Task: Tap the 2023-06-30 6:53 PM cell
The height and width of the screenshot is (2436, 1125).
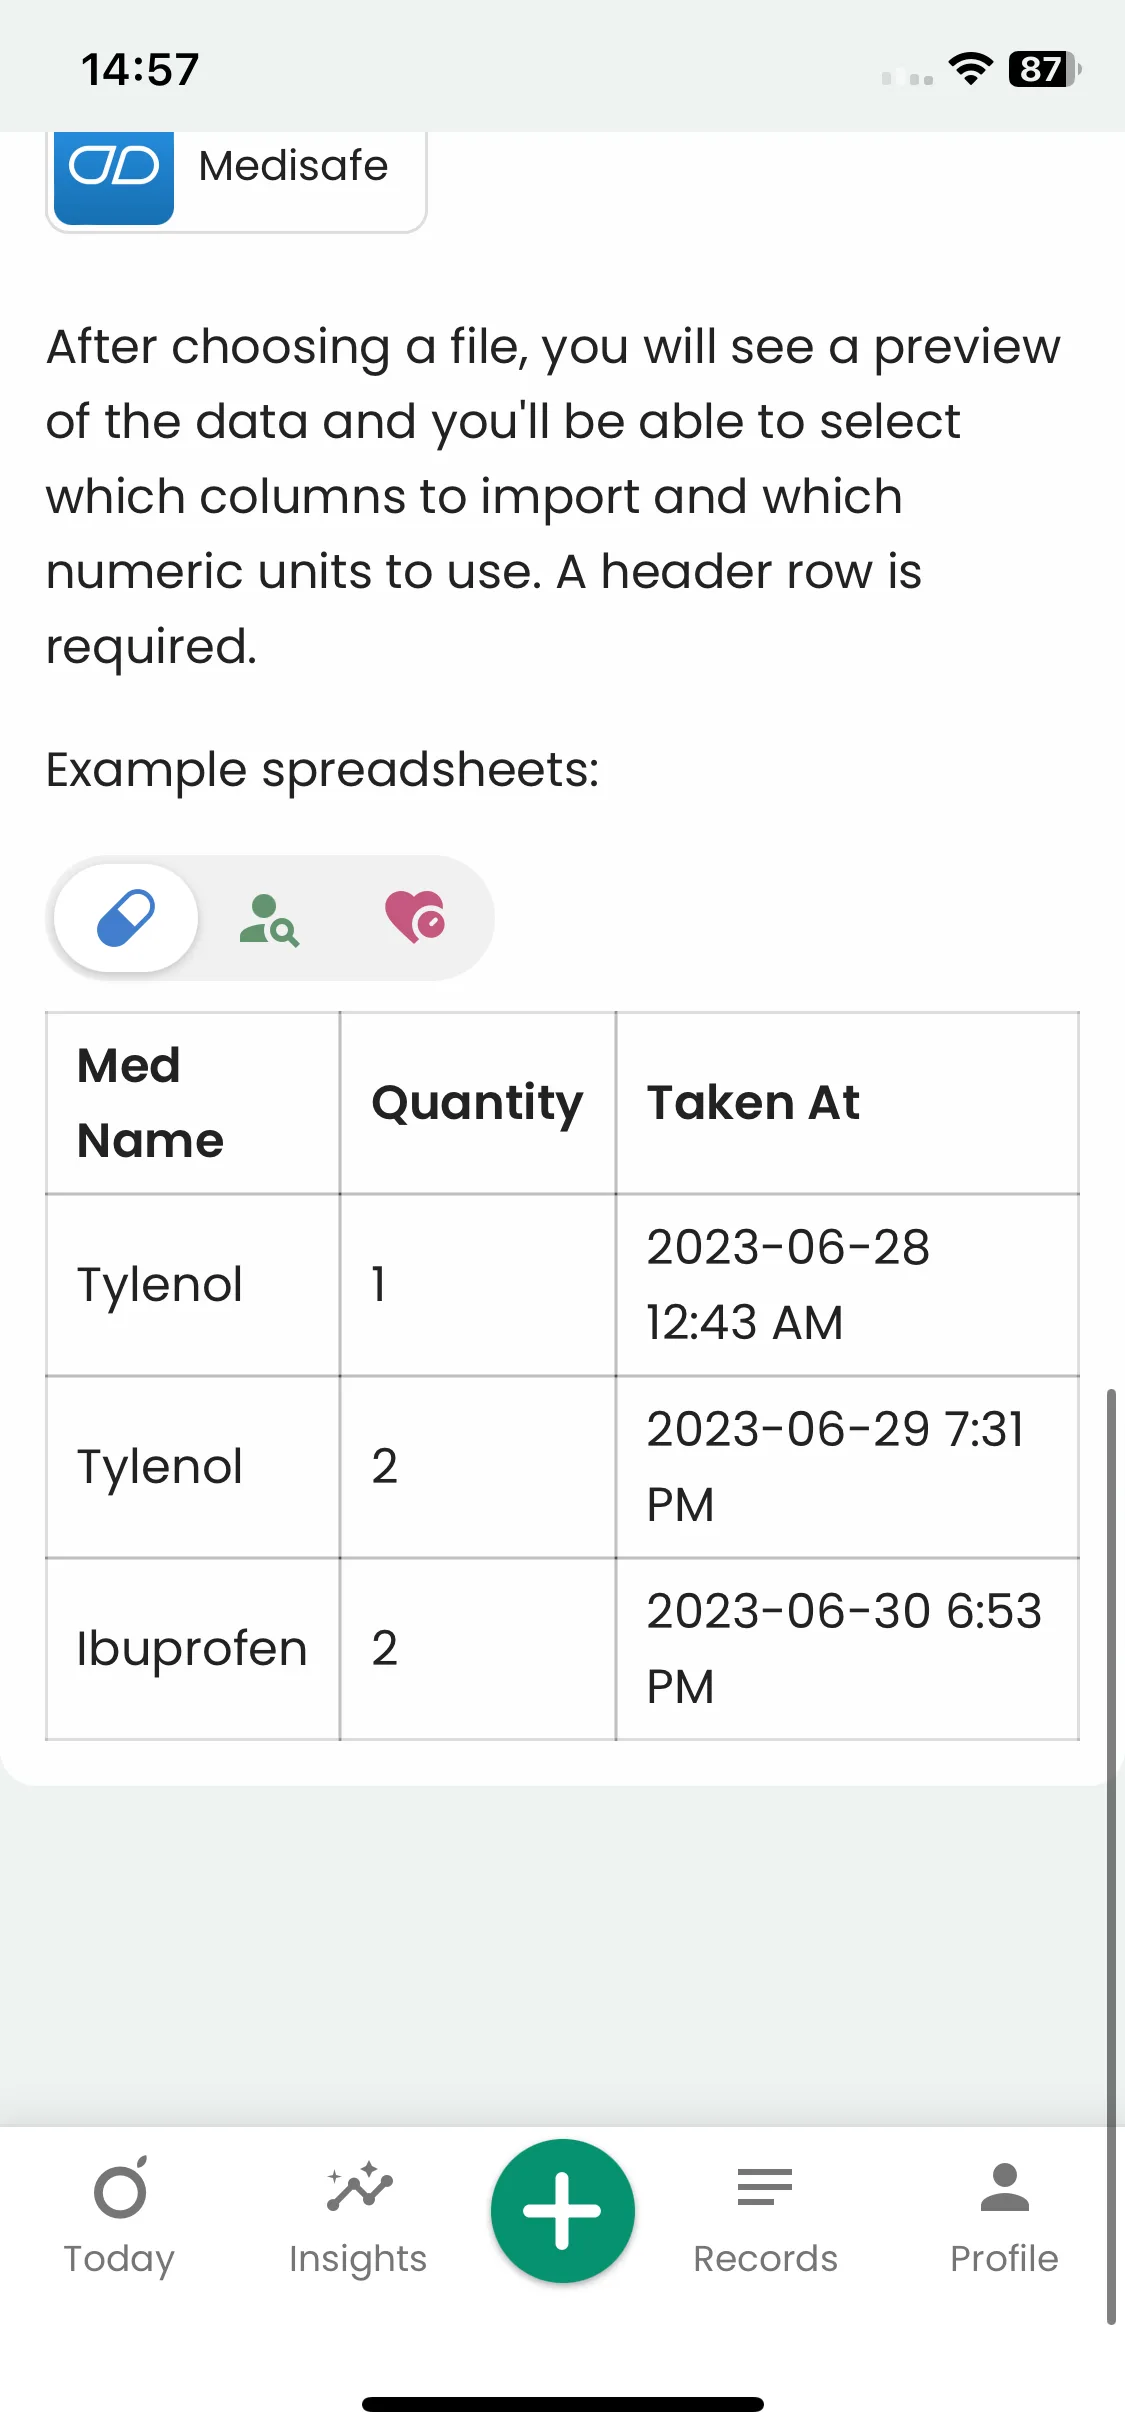Action: 844,1649
